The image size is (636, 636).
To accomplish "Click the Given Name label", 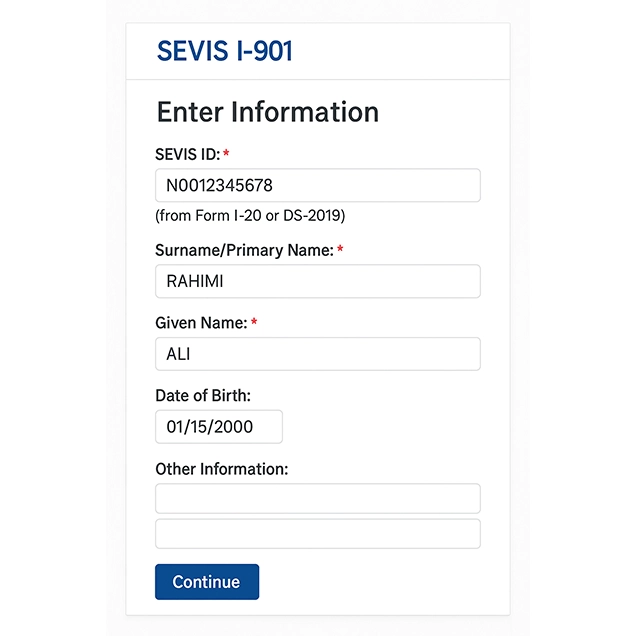I will [x=200, y=323].
